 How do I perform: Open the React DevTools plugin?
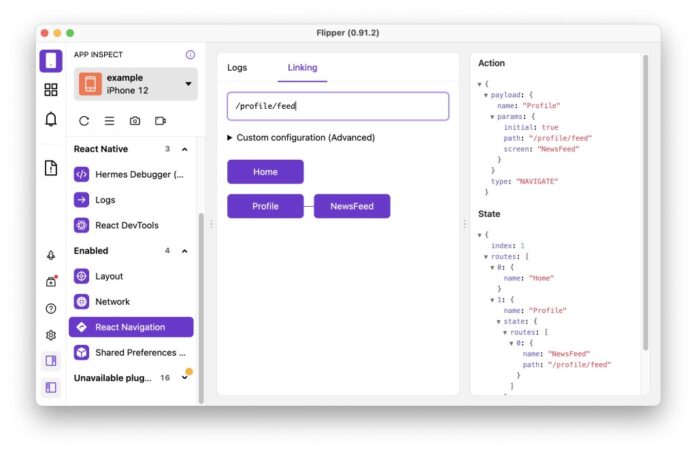(131, 225)
